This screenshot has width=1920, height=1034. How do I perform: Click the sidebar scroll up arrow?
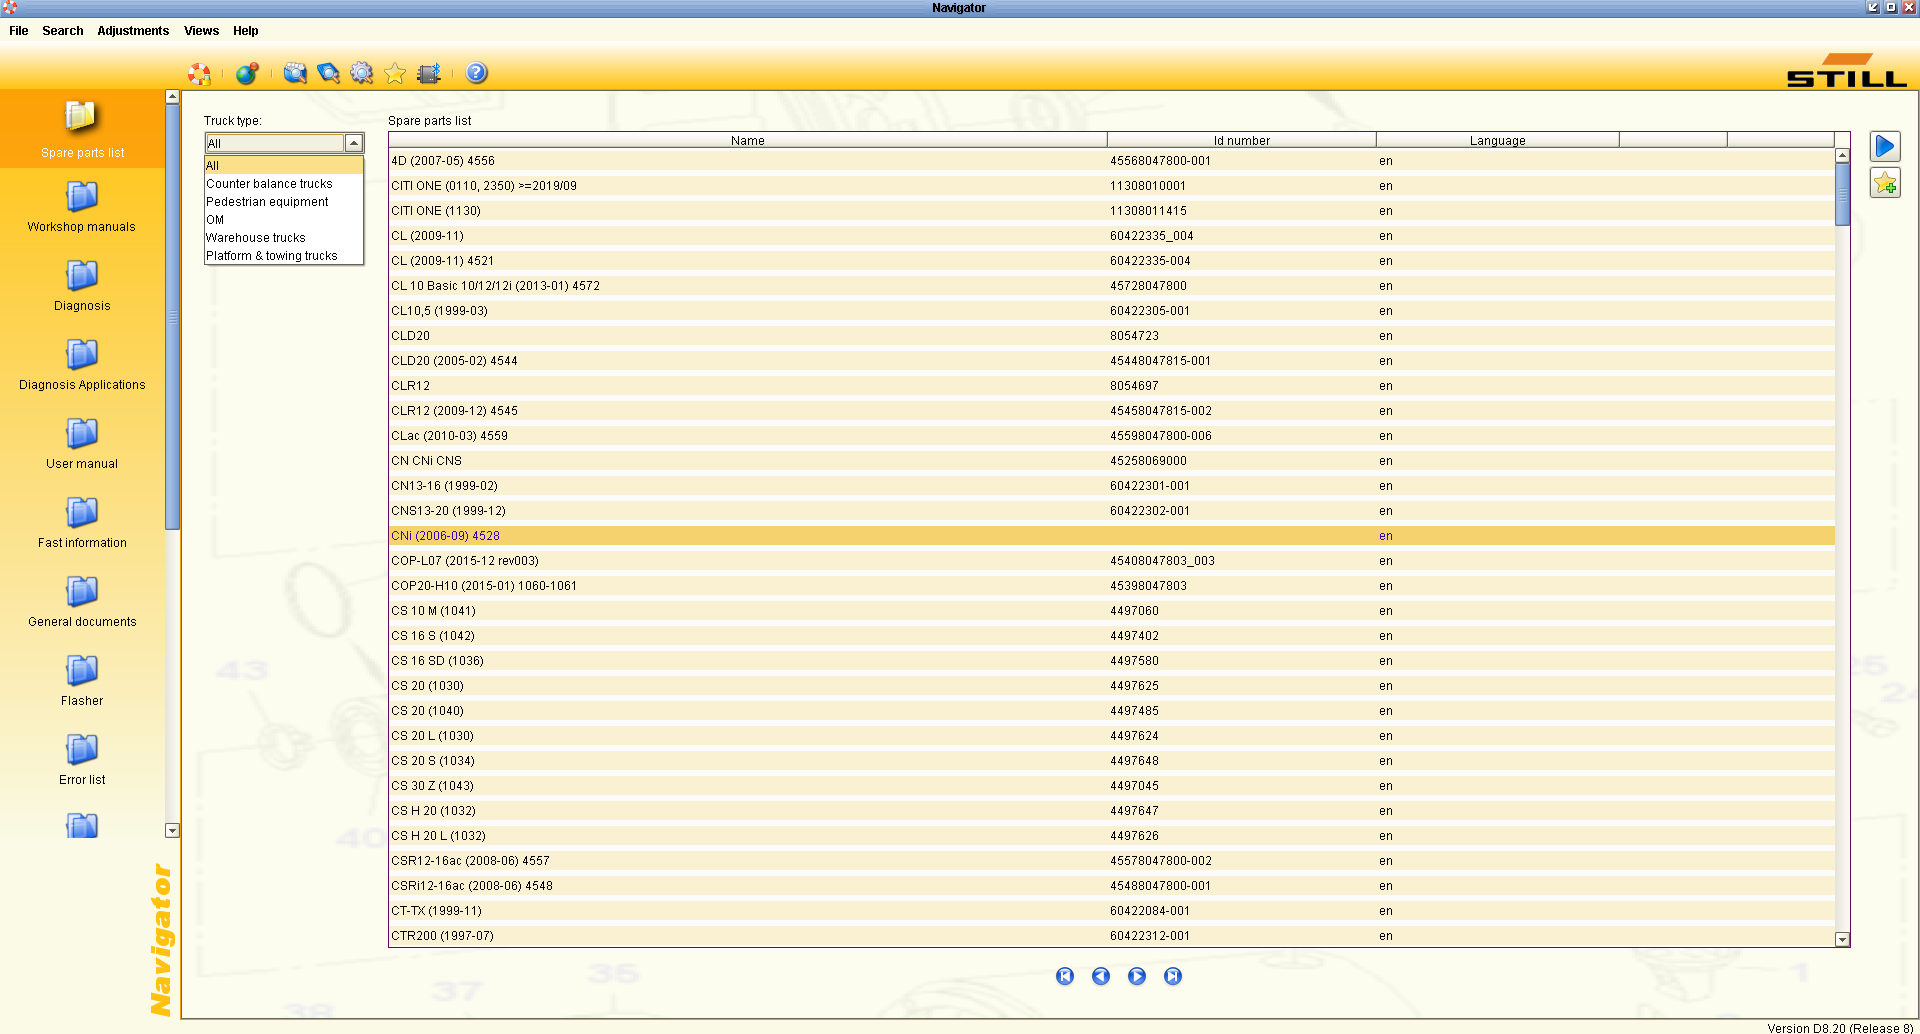(172, 97)
